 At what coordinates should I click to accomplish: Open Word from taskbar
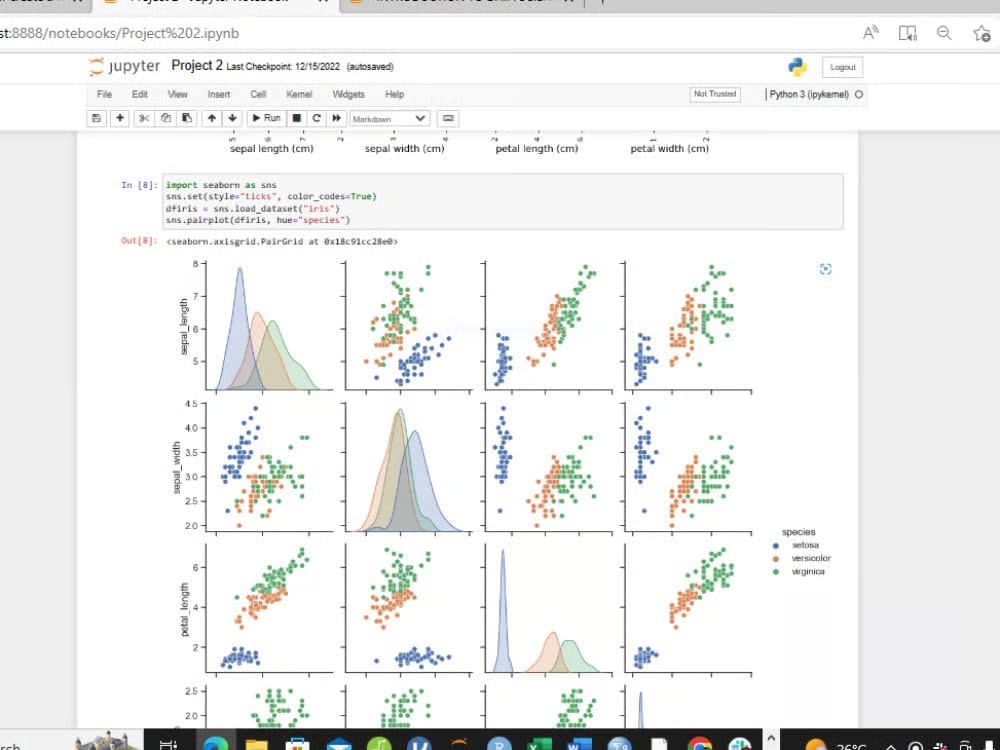pos(579,742)
